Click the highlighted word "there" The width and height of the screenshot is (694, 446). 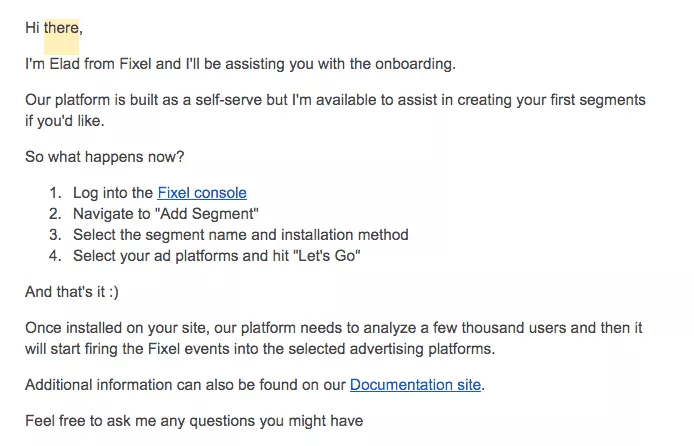[x=62, y=28]
